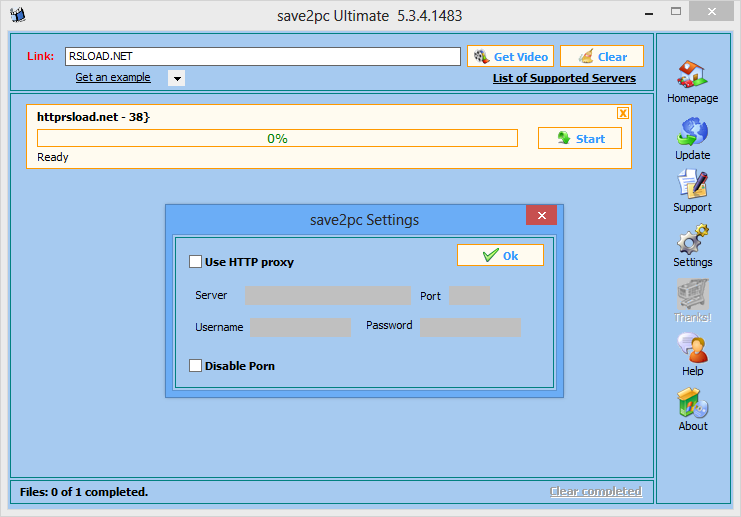Click the Clear completed link
Screen dimensions: 741x517
point(596,491)
